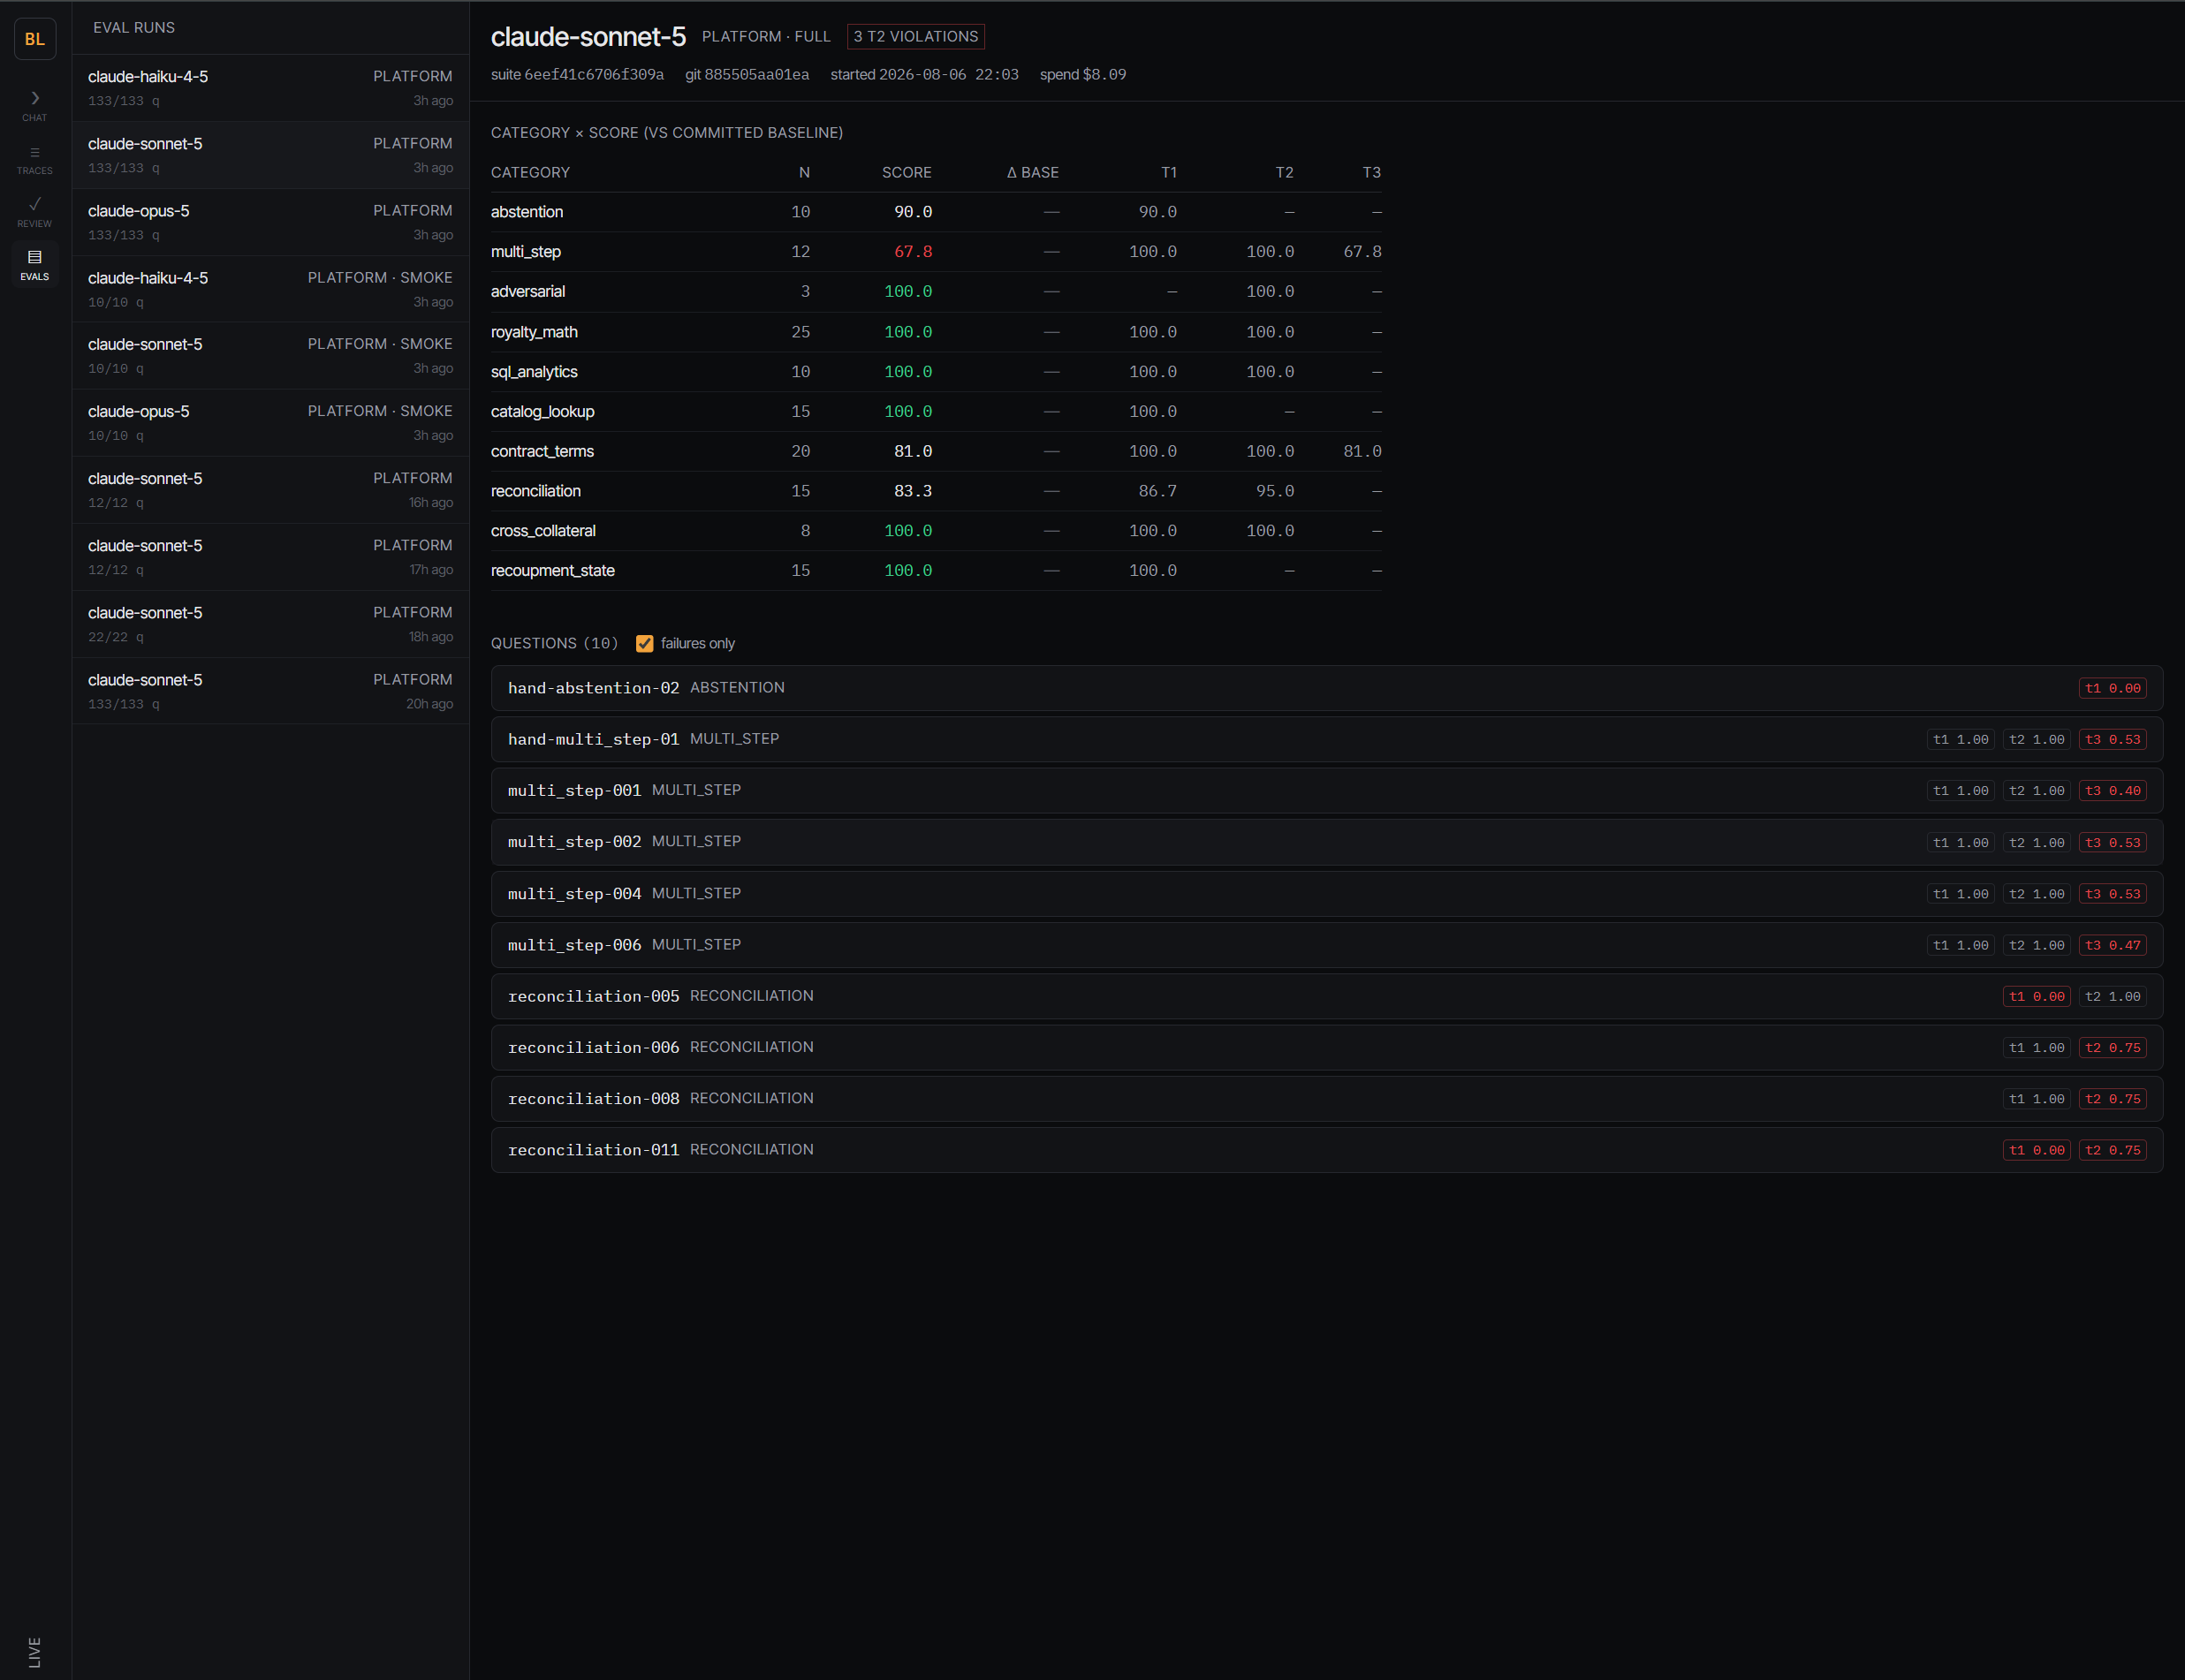Select the recoupment_state category row
2185x1680 pixels.
pyautogui.click(x=936, y=571)
